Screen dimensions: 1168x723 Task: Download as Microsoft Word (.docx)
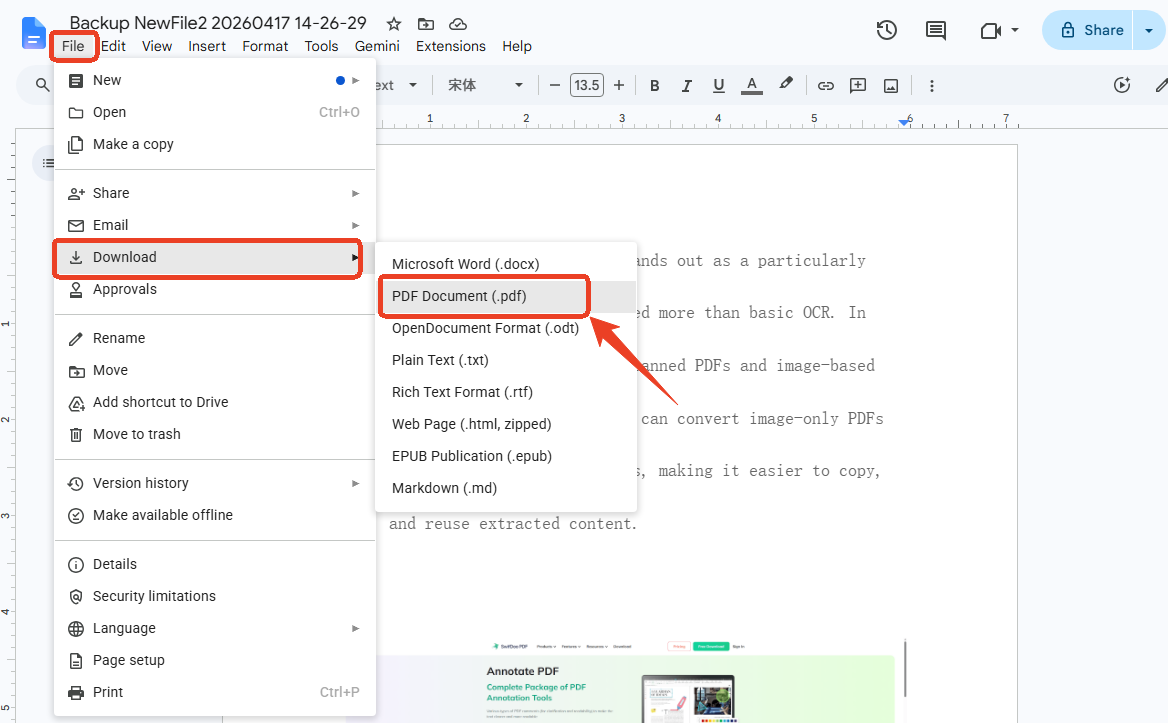pyautogui.click(x=506, y=264)
